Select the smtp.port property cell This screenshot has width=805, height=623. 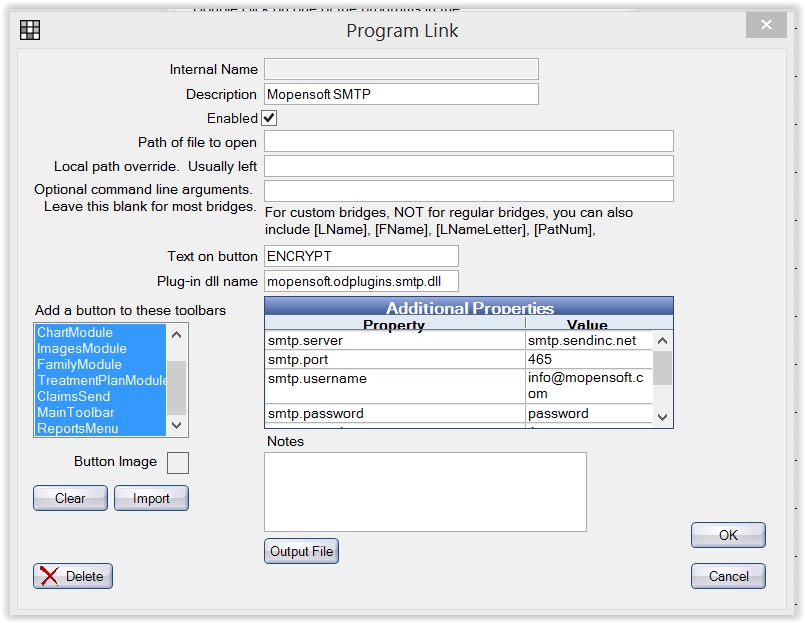[x=395, y=360]
